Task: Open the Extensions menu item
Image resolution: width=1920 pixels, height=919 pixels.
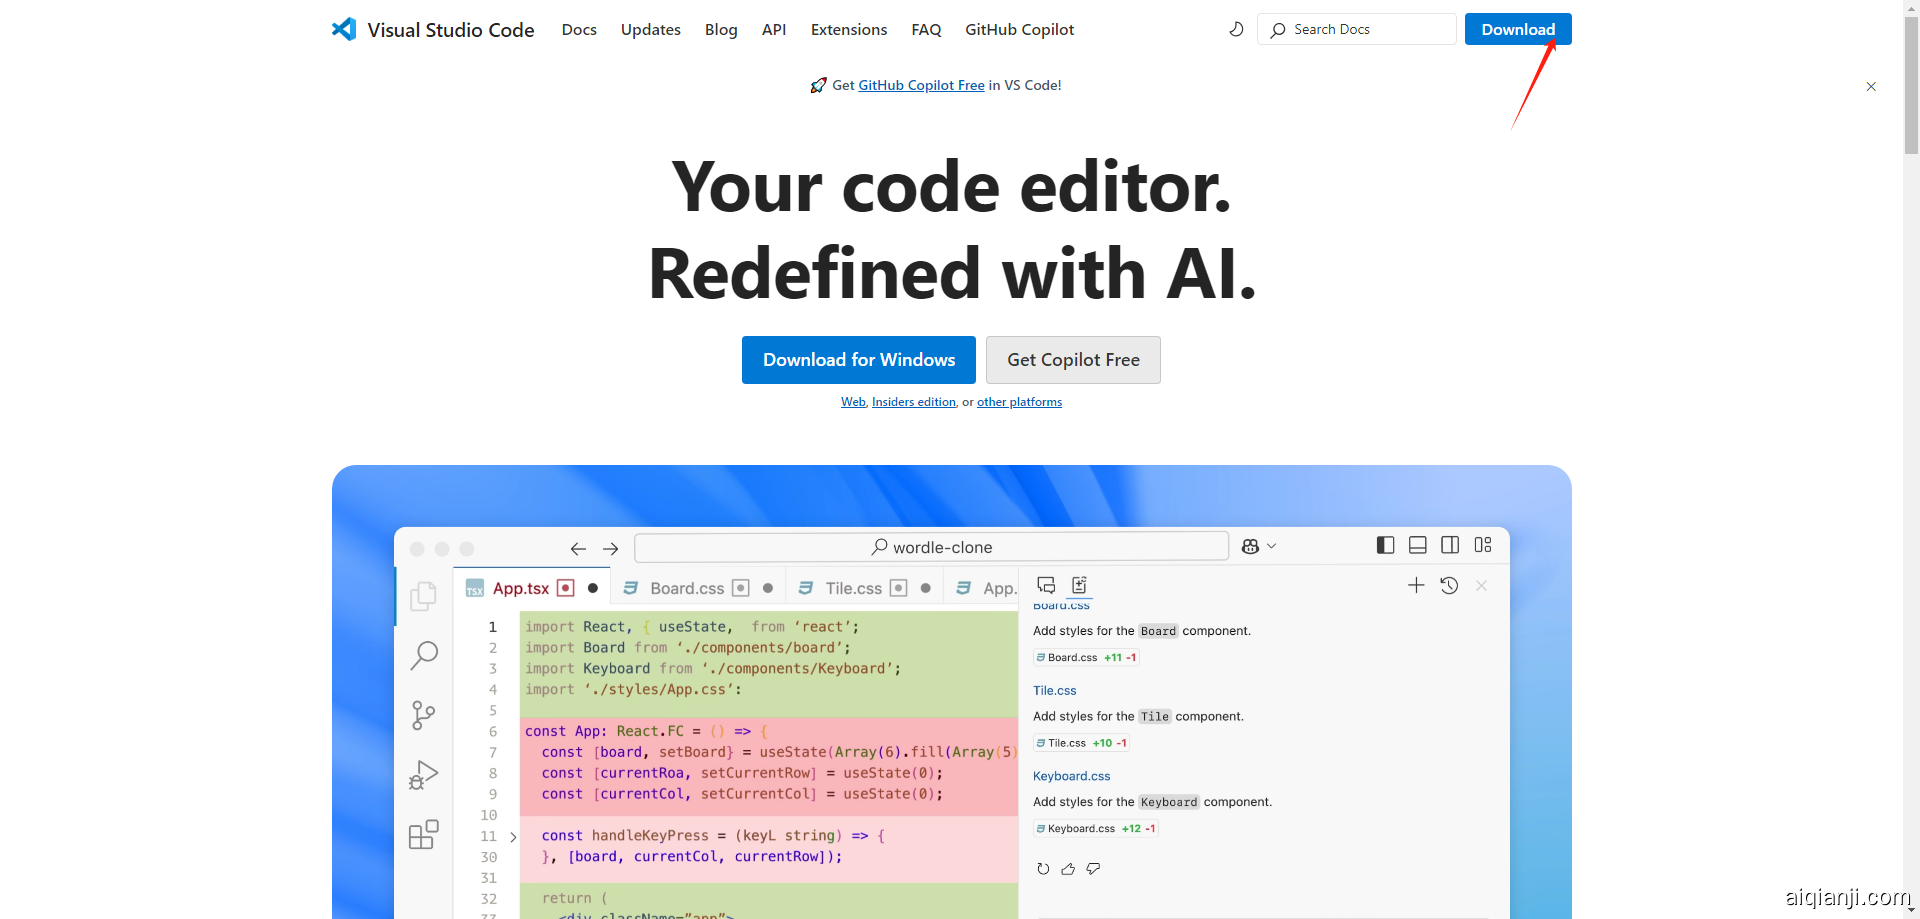Action: tap(848, 29)
